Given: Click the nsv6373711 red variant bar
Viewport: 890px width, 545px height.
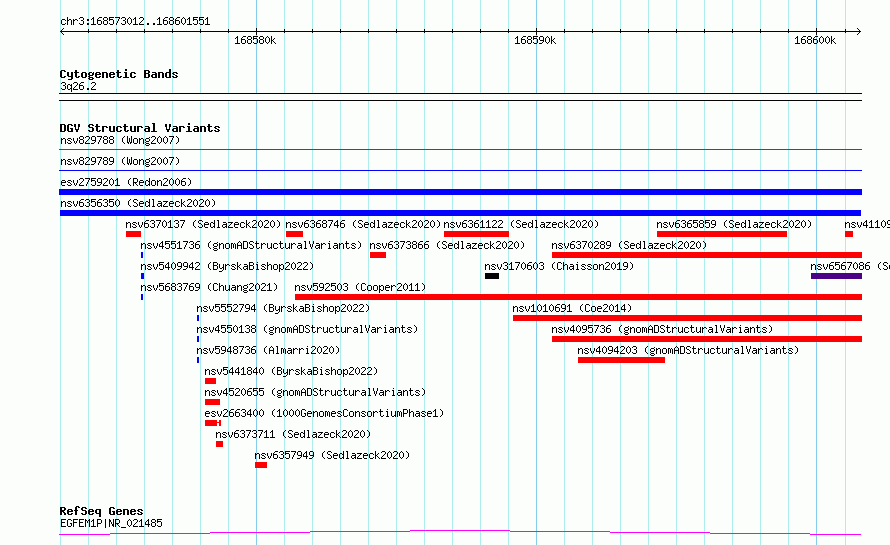Looking at the screenshot, I should [220, 444].
